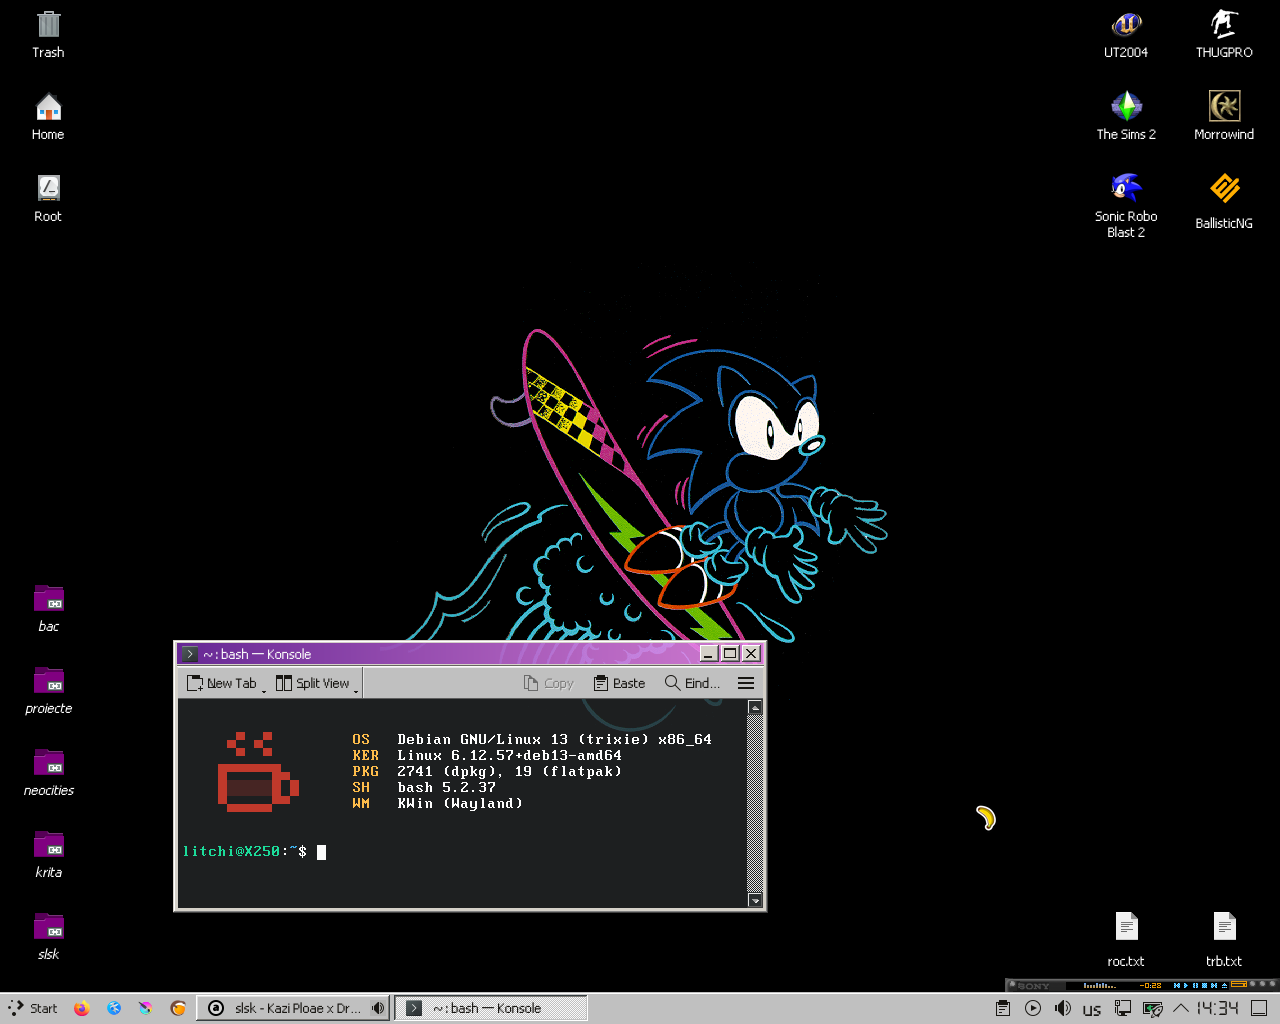Screen dimensions: 1280x1024
Task: Click the Paste button in Konsole toolbar
Action: tap(619, 683)
